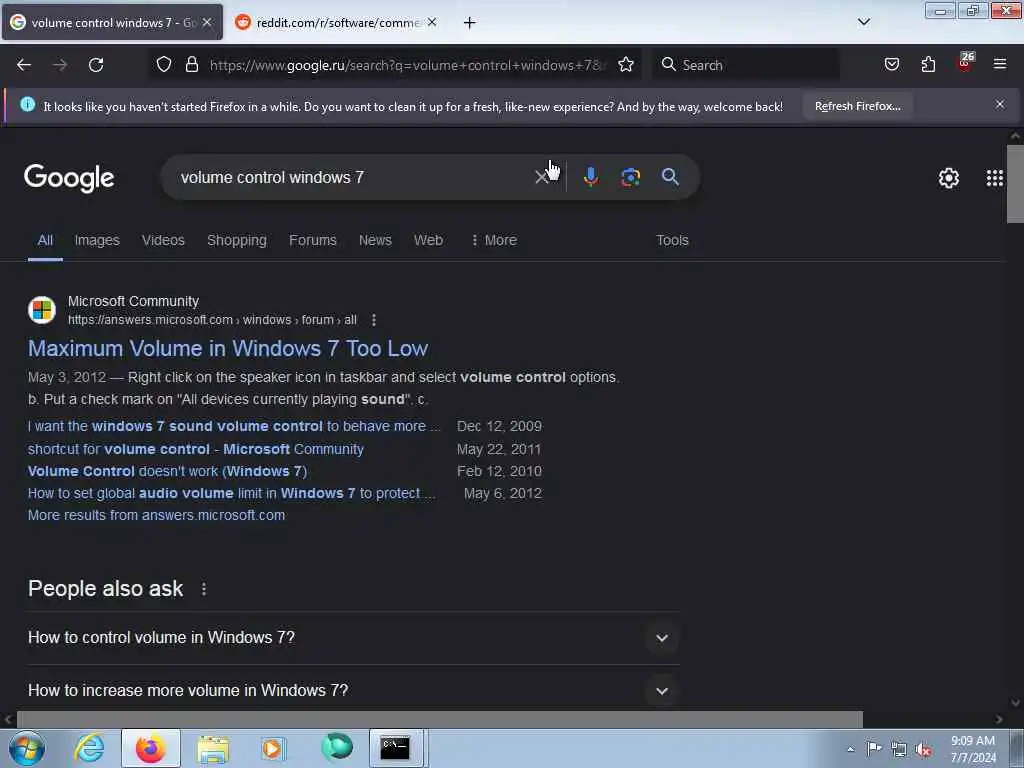This screenshot has width=1024, height=768.
Task: Switch to the Forums results tab
Action: tap(313, 240)
